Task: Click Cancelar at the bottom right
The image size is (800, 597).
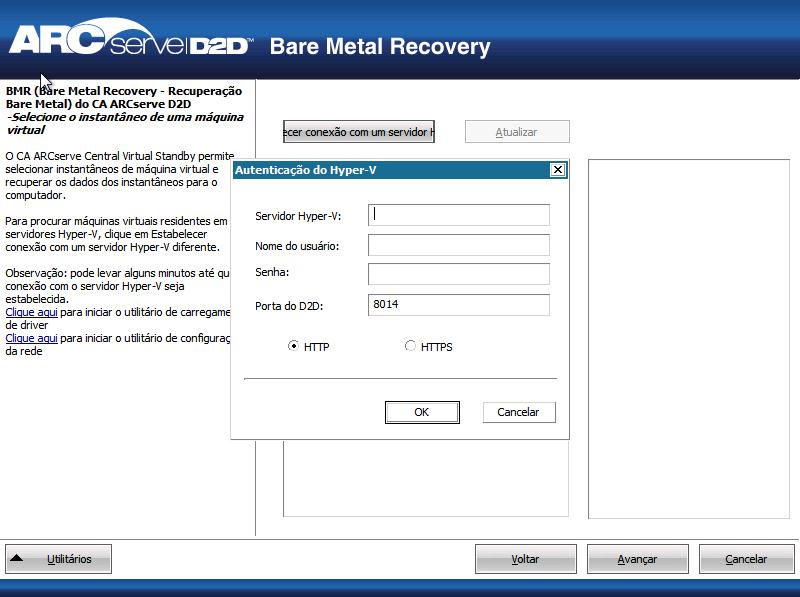Action: click(x=746, y=559)
